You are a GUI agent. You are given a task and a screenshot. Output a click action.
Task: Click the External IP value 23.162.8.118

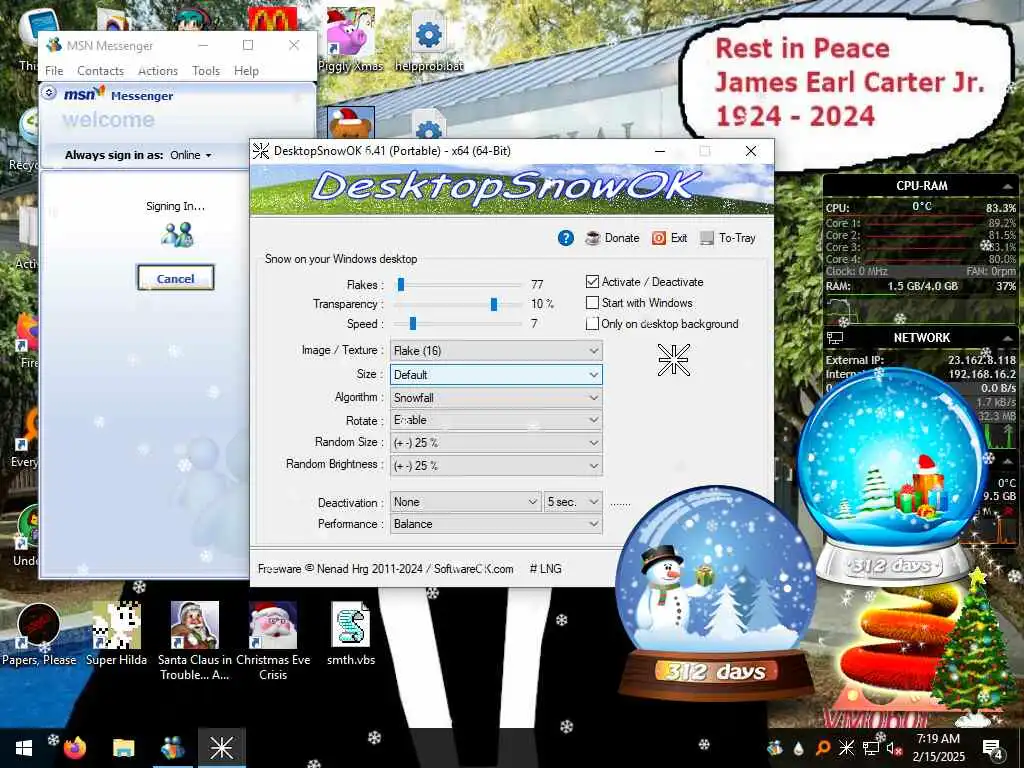tap(982, 360)
